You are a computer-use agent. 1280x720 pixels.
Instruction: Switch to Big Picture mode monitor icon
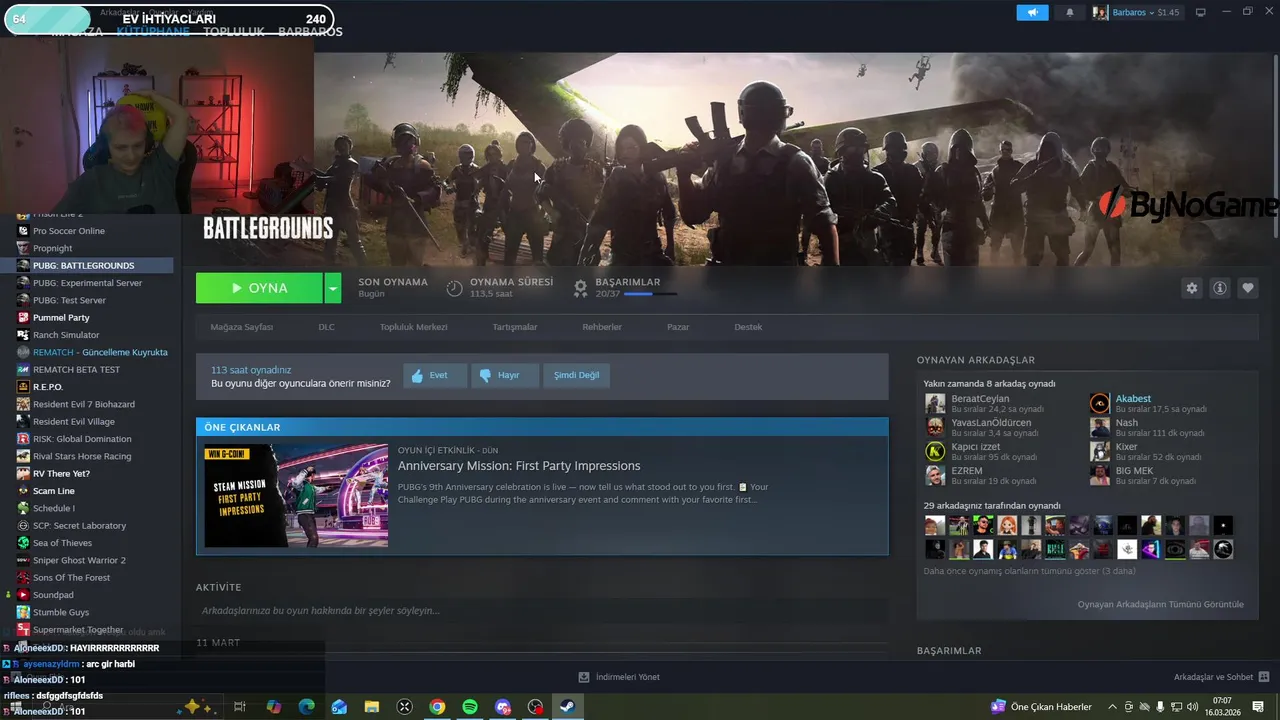point(1201,12)
